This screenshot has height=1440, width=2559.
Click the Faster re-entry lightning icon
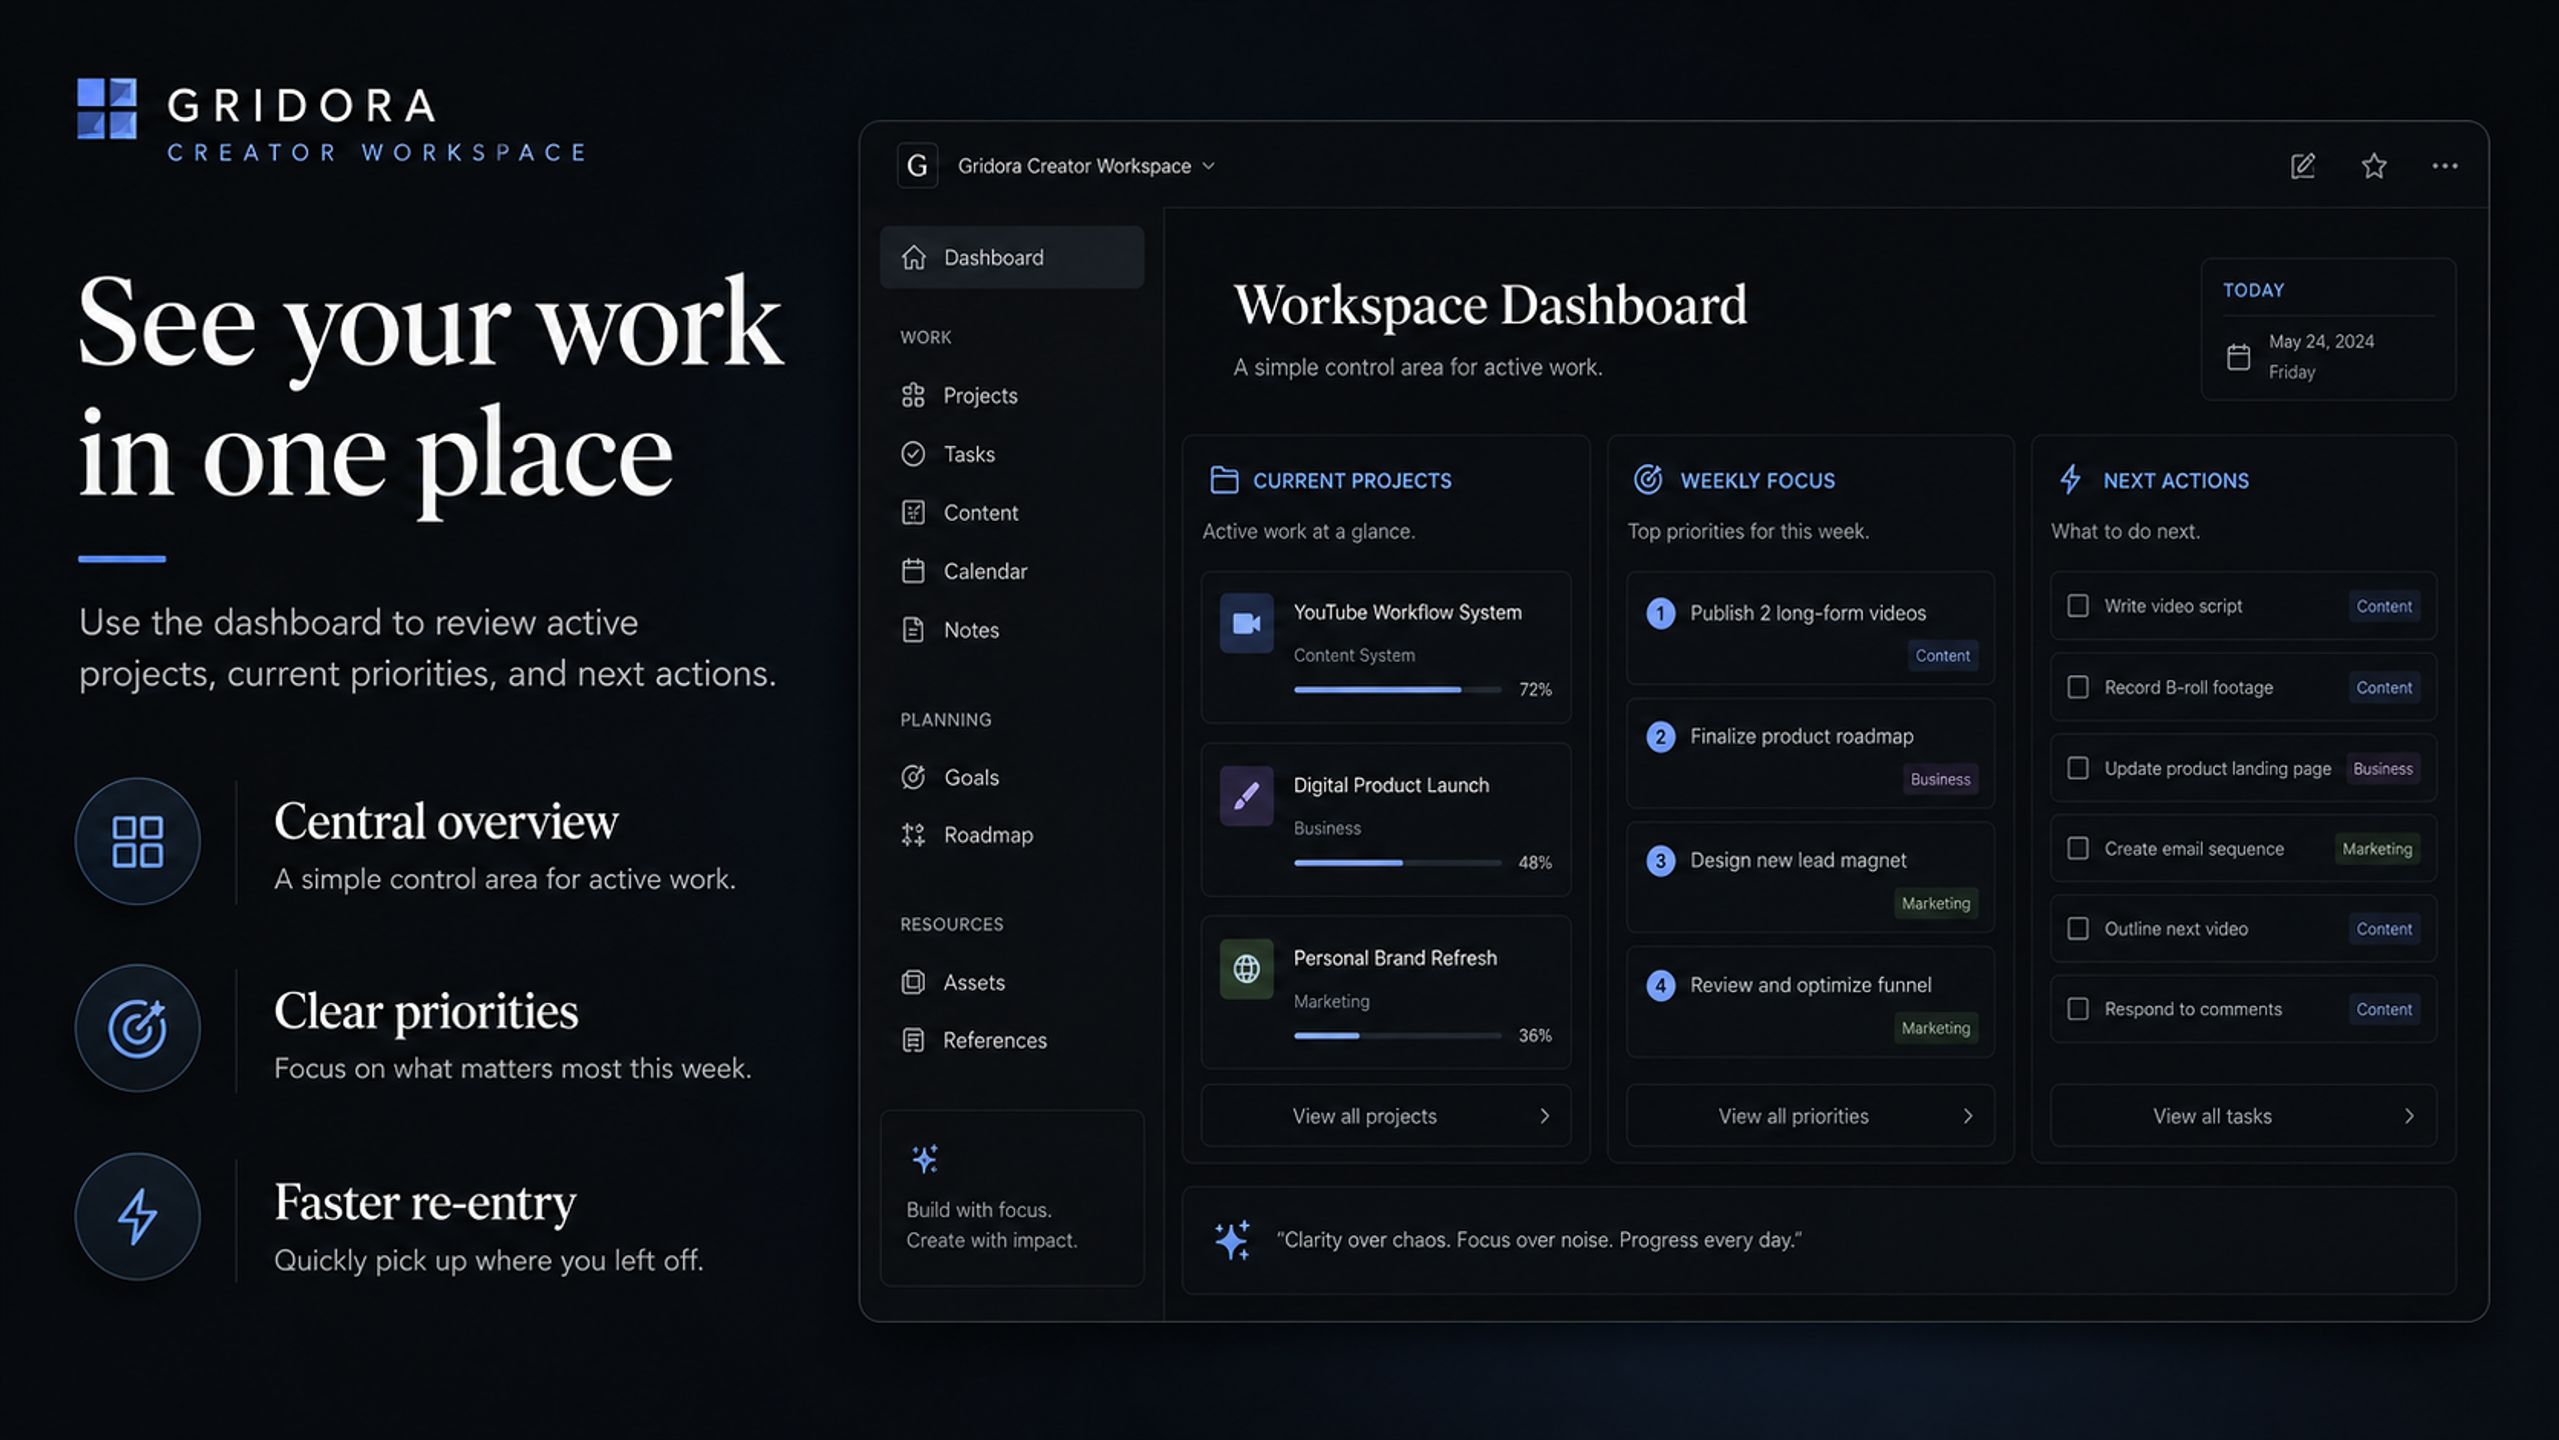137,1217
